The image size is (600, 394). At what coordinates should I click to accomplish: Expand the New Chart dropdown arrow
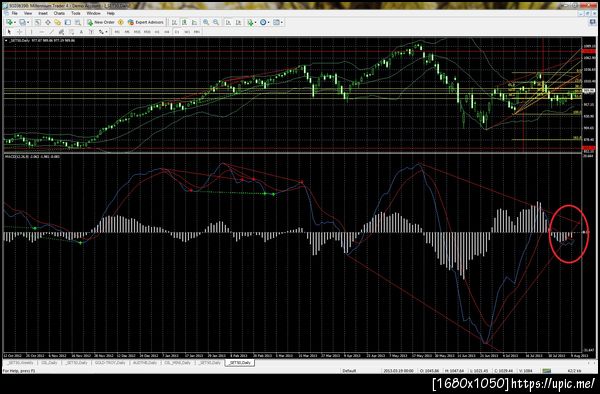15,22
